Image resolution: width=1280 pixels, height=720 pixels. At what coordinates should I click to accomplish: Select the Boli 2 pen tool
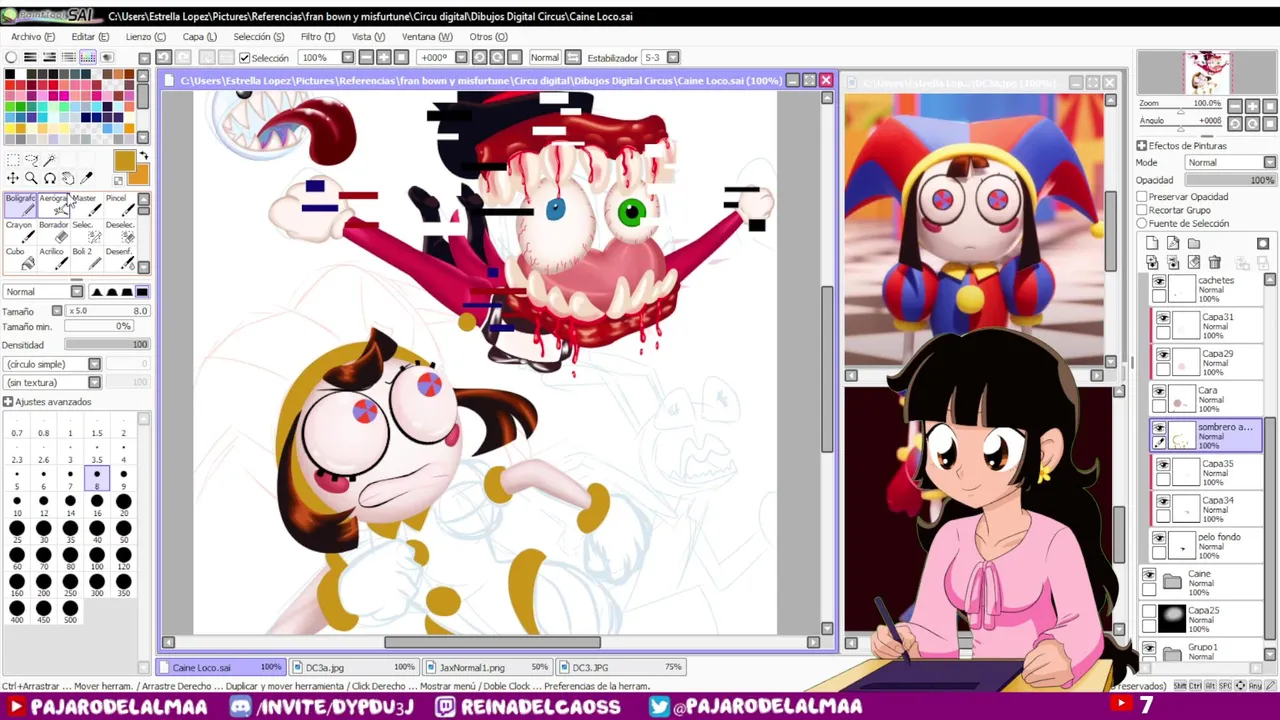click(85, 258)
